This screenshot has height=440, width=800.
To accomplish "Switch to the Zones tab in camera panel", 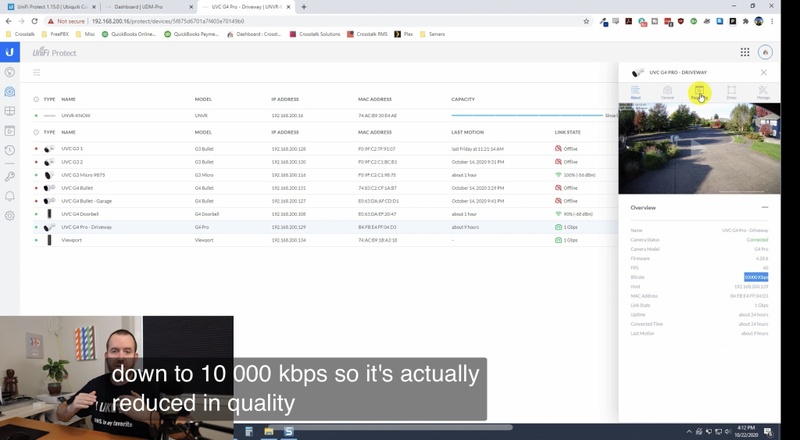I will coord(731,92).
